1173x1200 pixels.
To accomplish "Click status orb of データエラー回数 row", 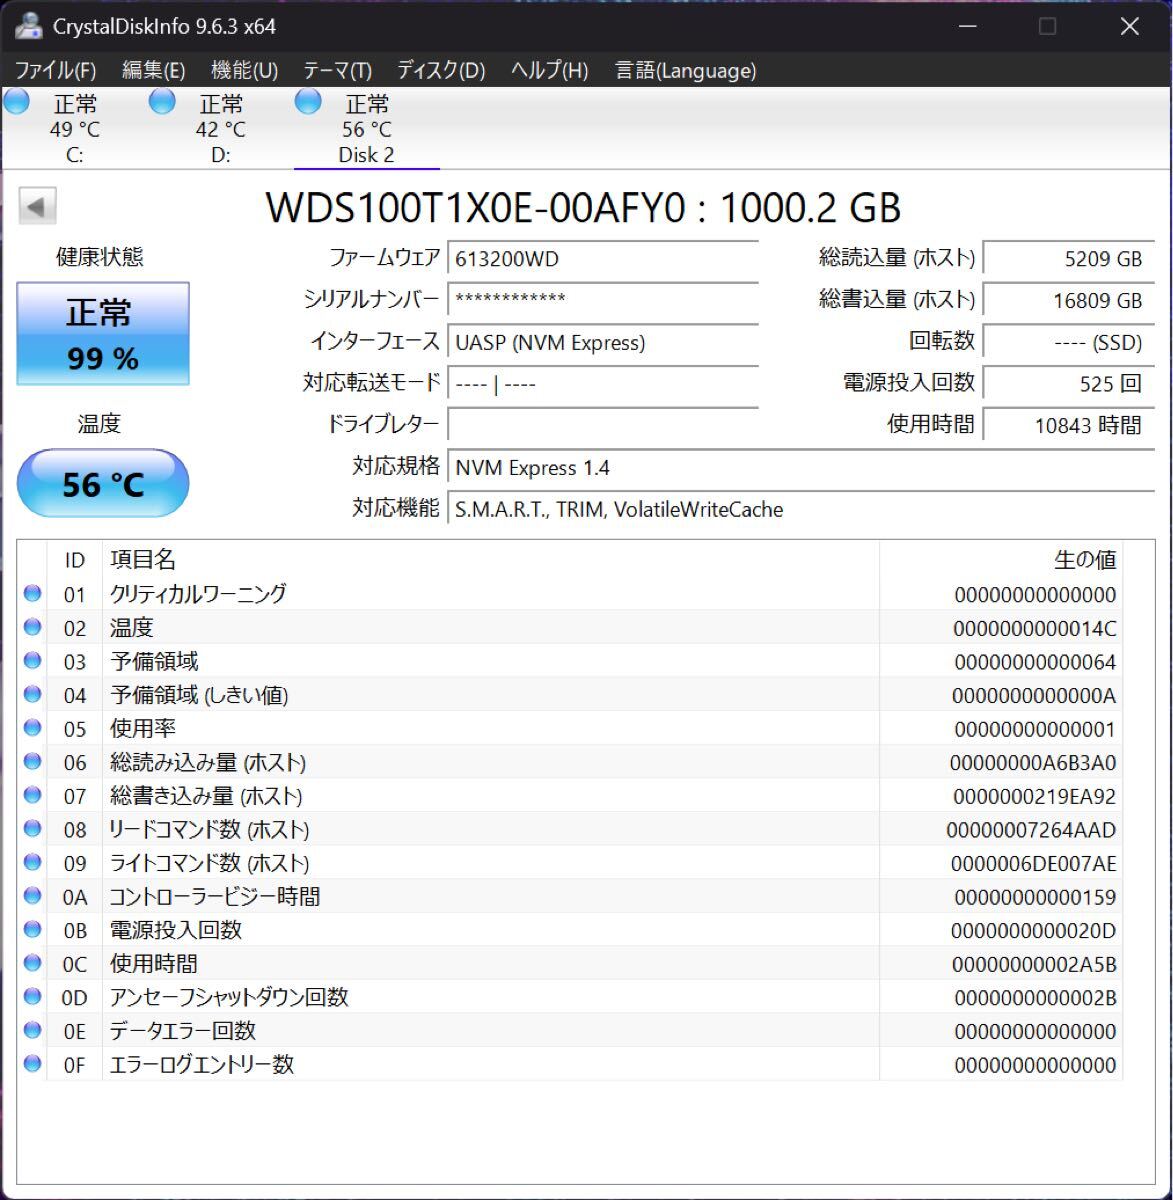I will click(x=33, y=1030).
